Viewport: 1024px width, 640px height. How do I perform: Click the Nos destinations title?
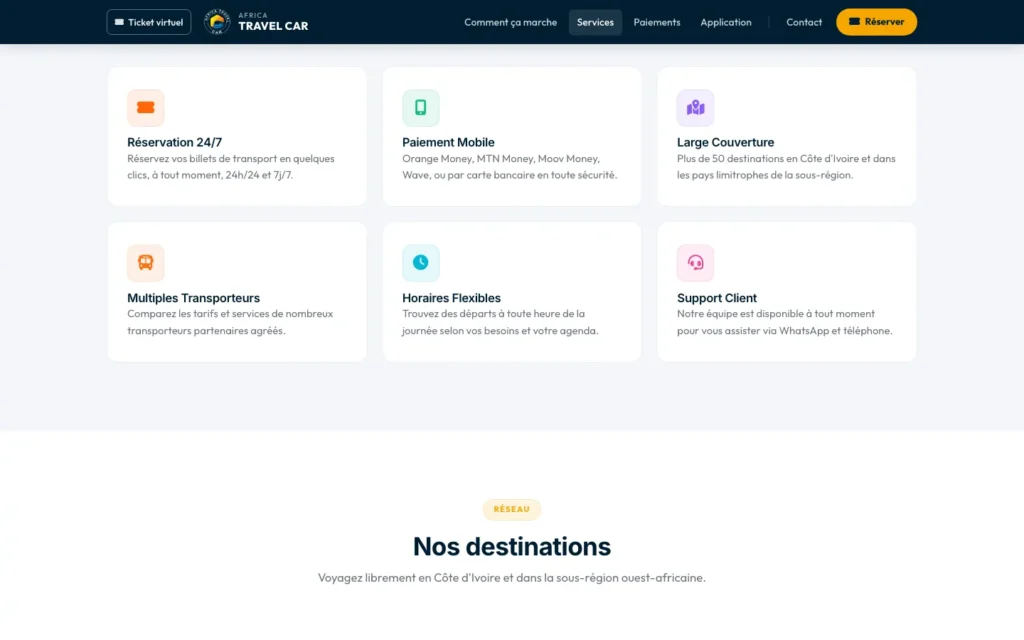click(512, 547)
